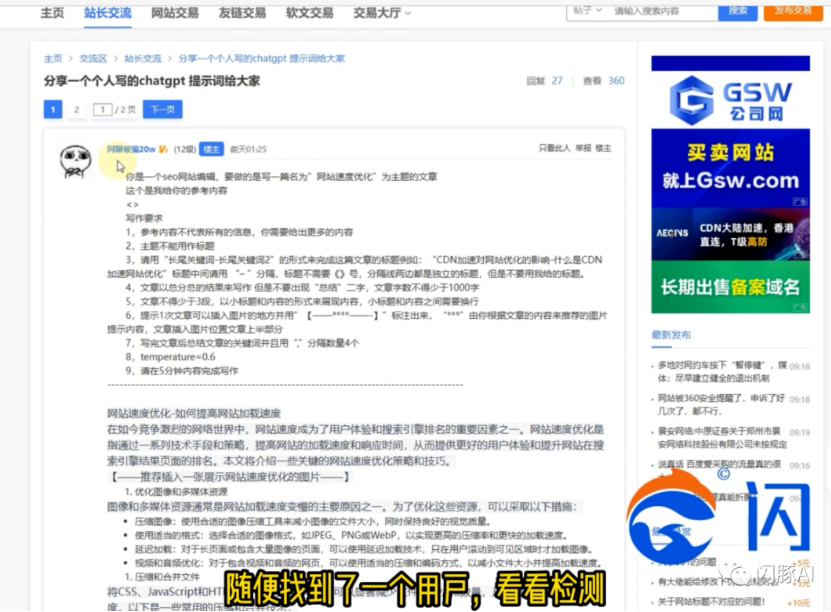
Task: Click the GSW 公司网 logo banner
Action: 730,99
